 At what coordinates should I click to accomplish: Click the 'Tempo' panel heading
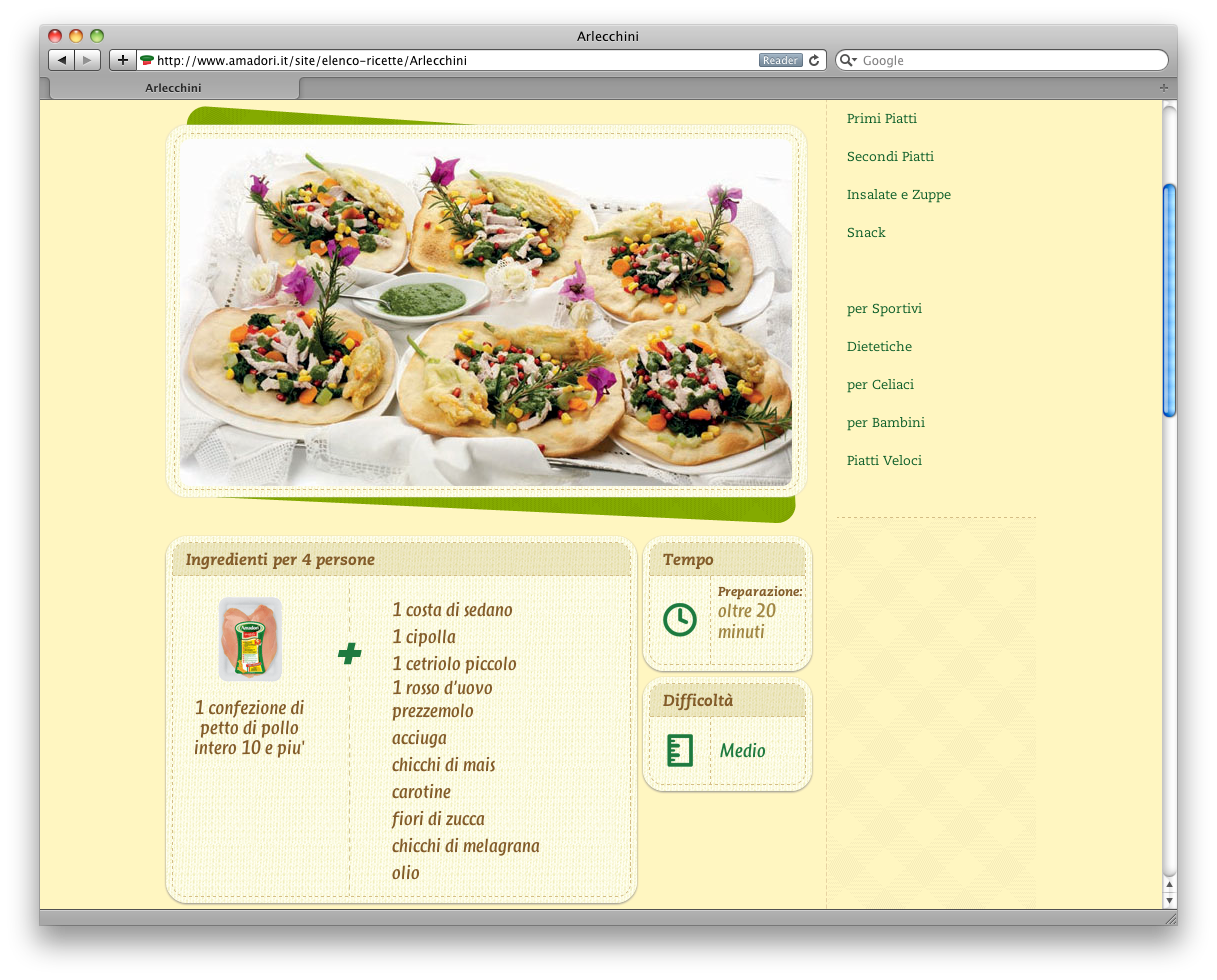pyautogui.click(x=688, y=560)
